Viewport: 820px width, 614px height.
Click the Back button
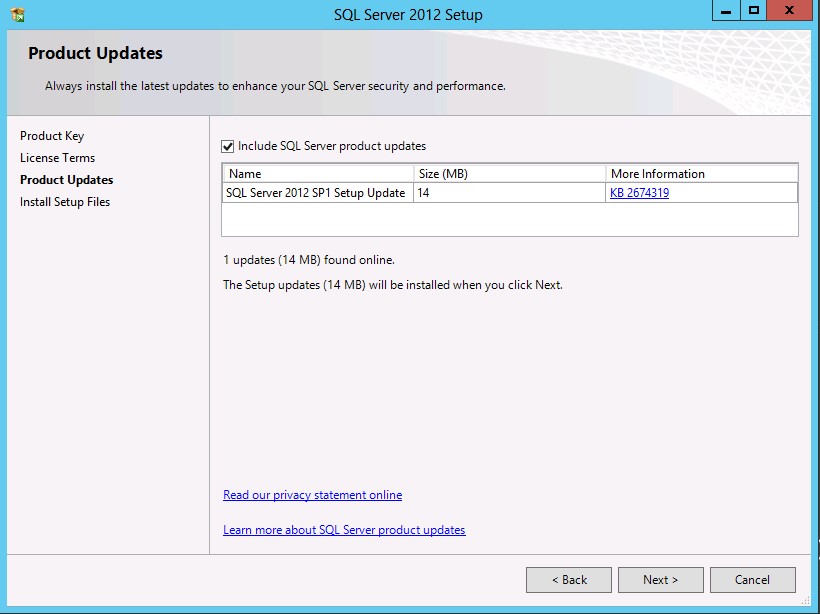568,579
